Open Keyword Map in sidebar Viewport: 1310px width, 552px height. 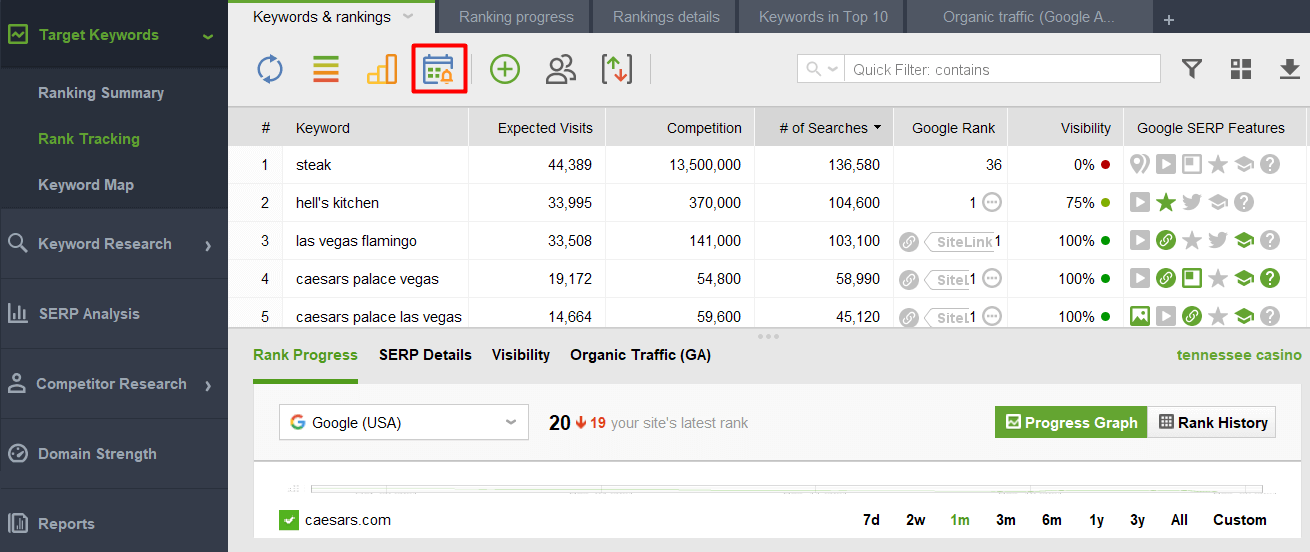86,185
